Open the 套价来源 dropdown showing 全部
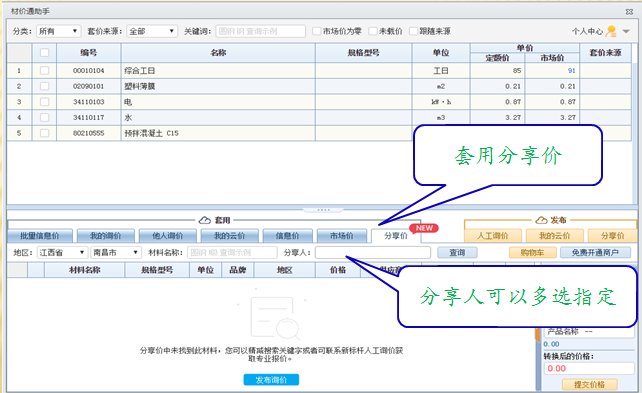 [151, 31]
